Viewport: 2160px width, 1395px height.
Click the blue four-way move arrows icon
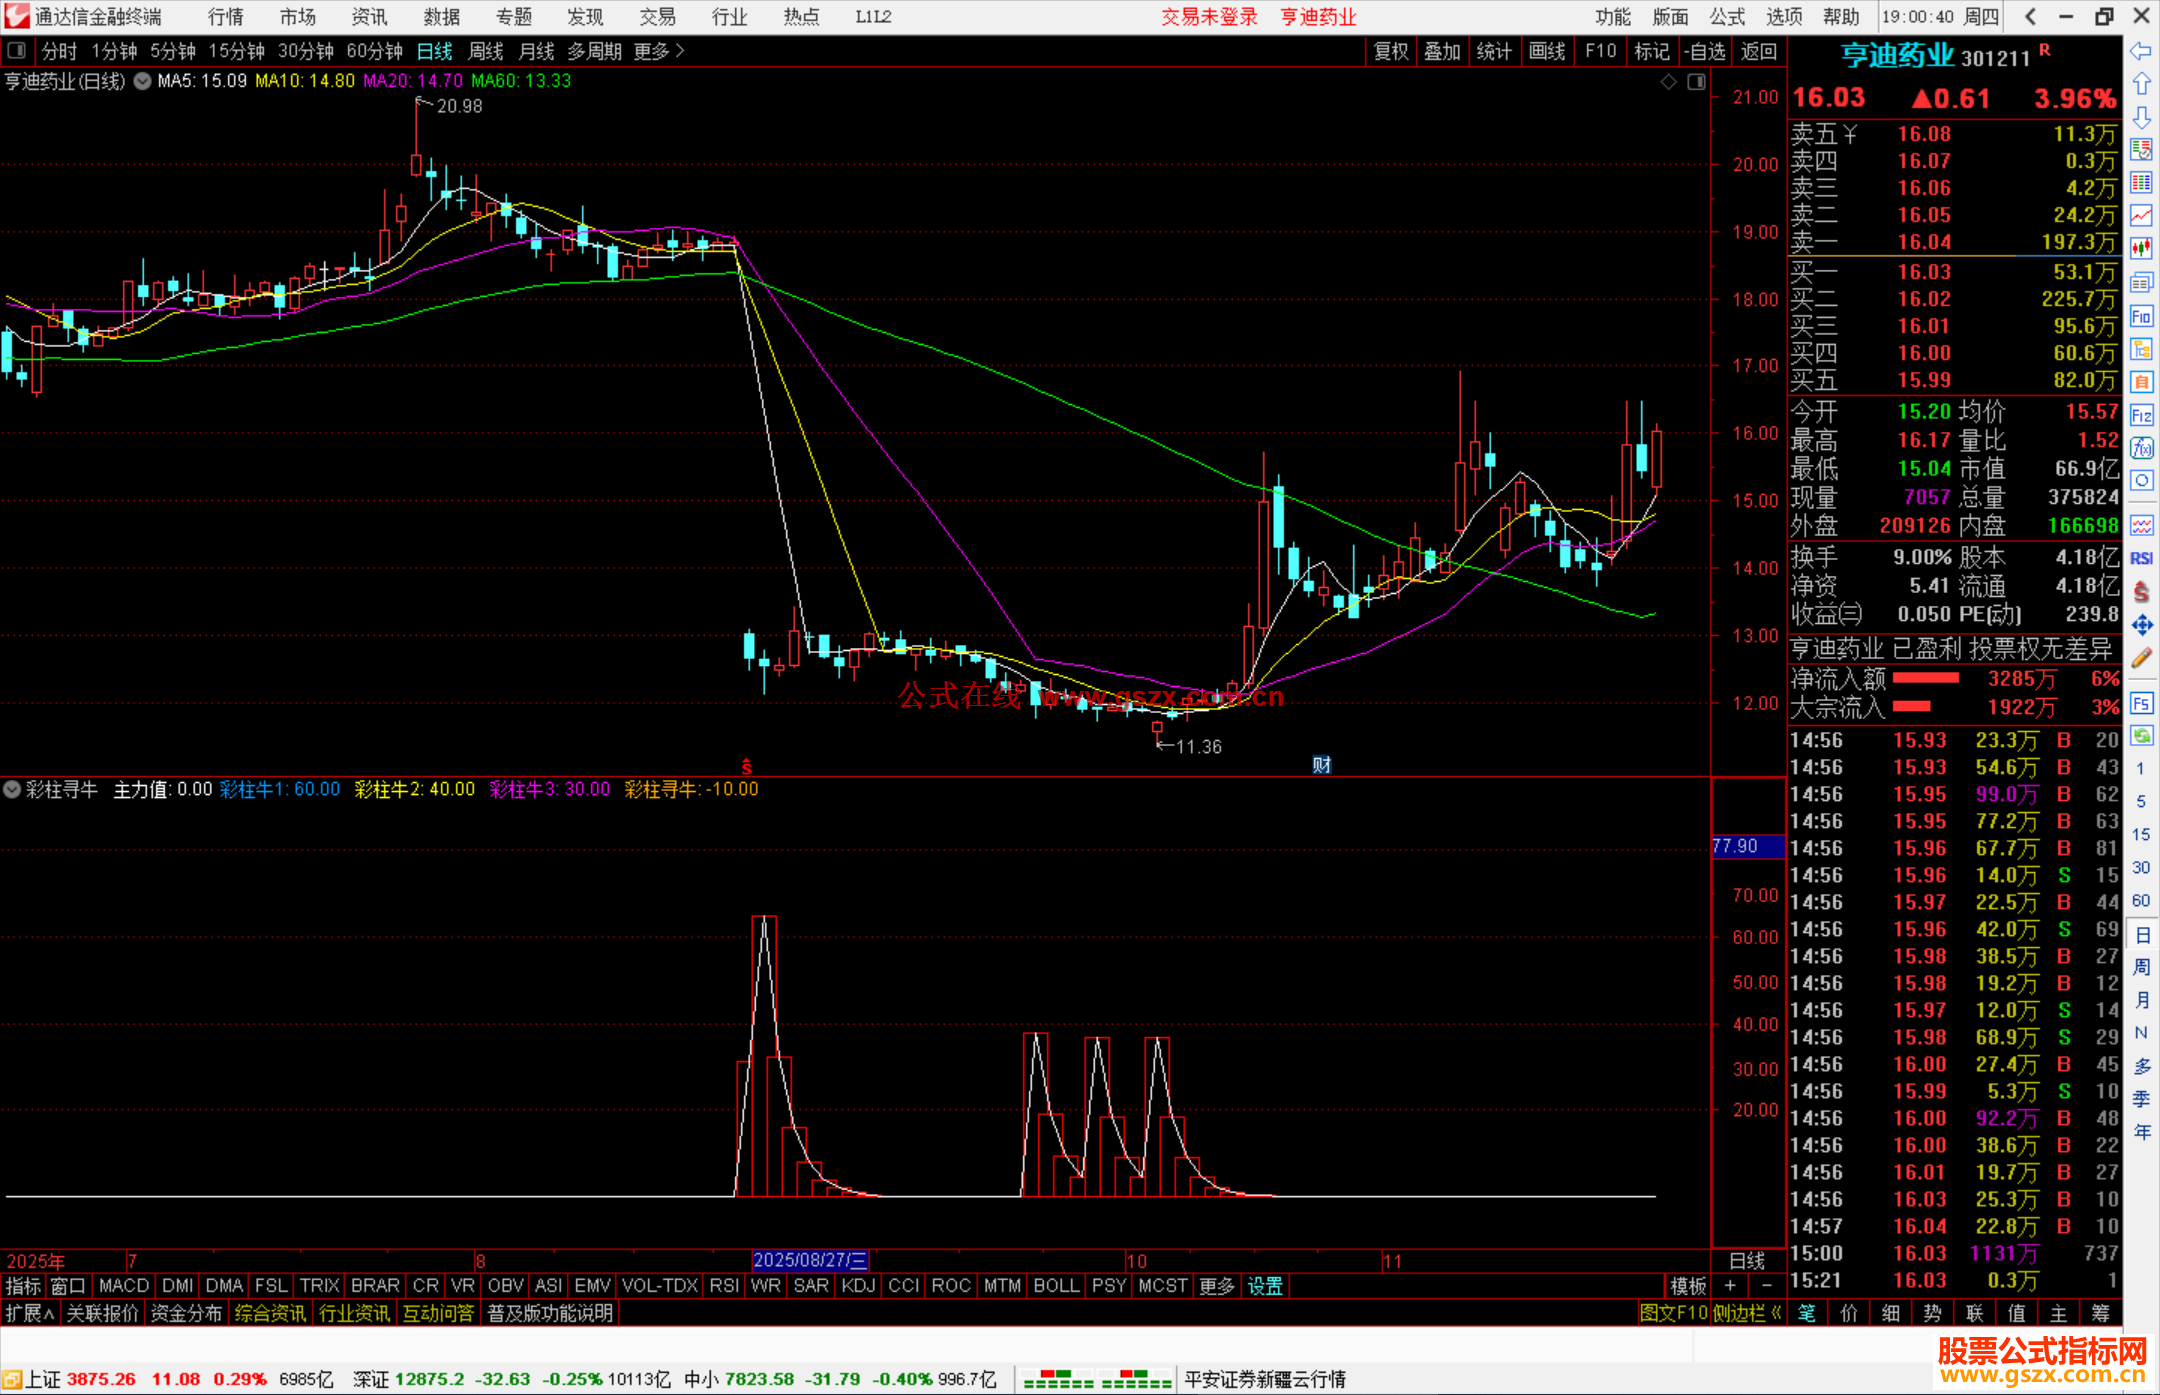point(2141,625)
